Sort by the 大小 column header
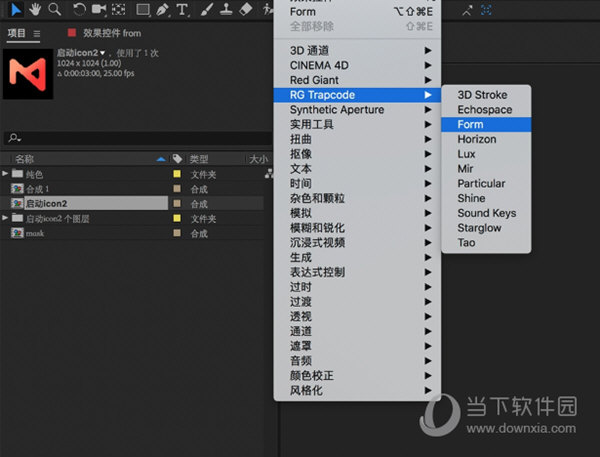600x457 pixels. click(258, 159)
